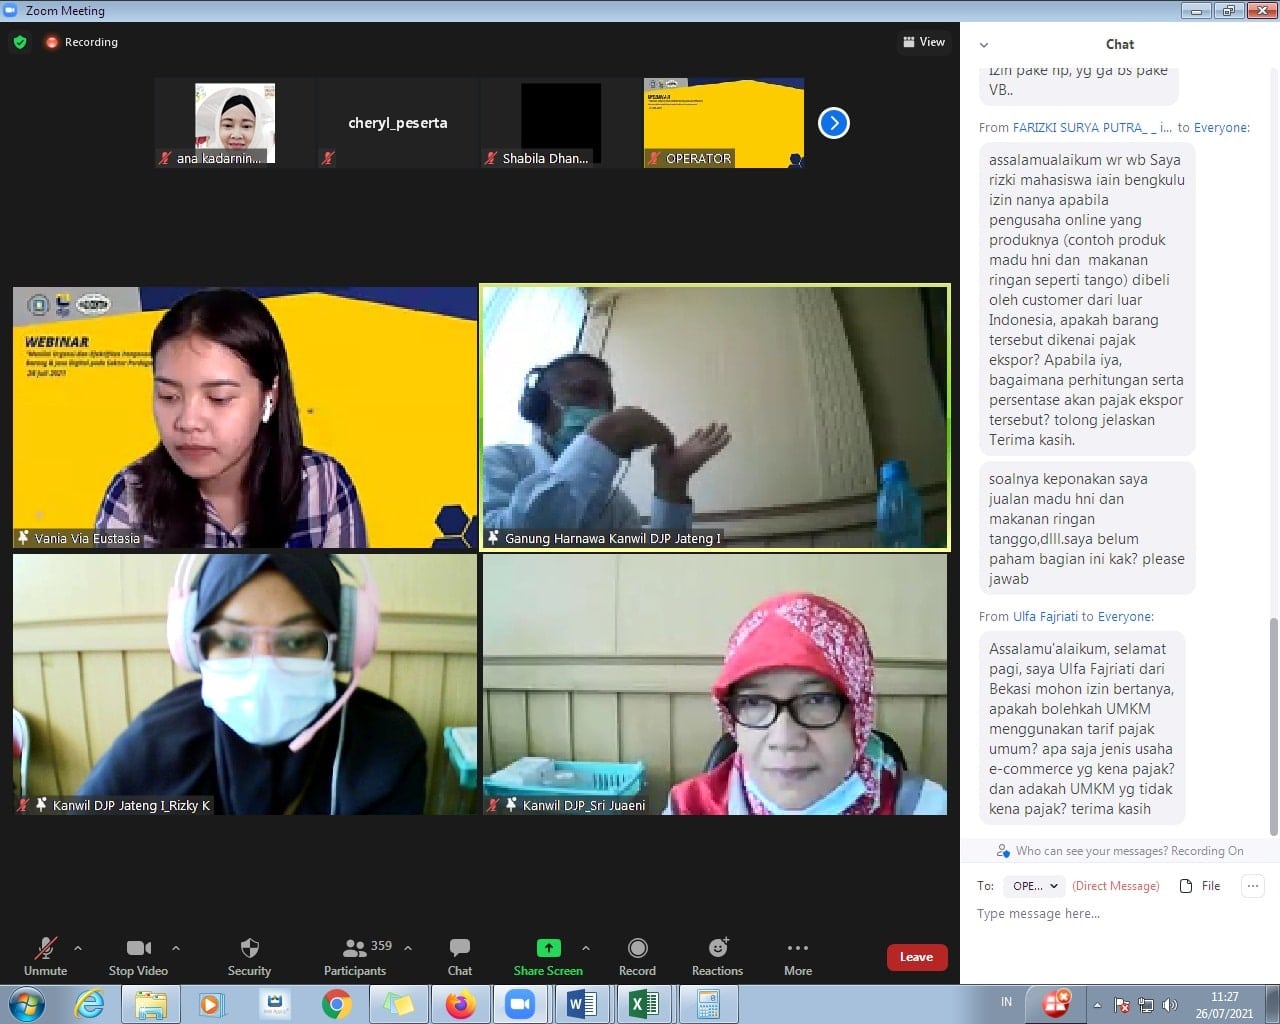
Task: Toggle camera with Stop Video
Action: [138, 955]
